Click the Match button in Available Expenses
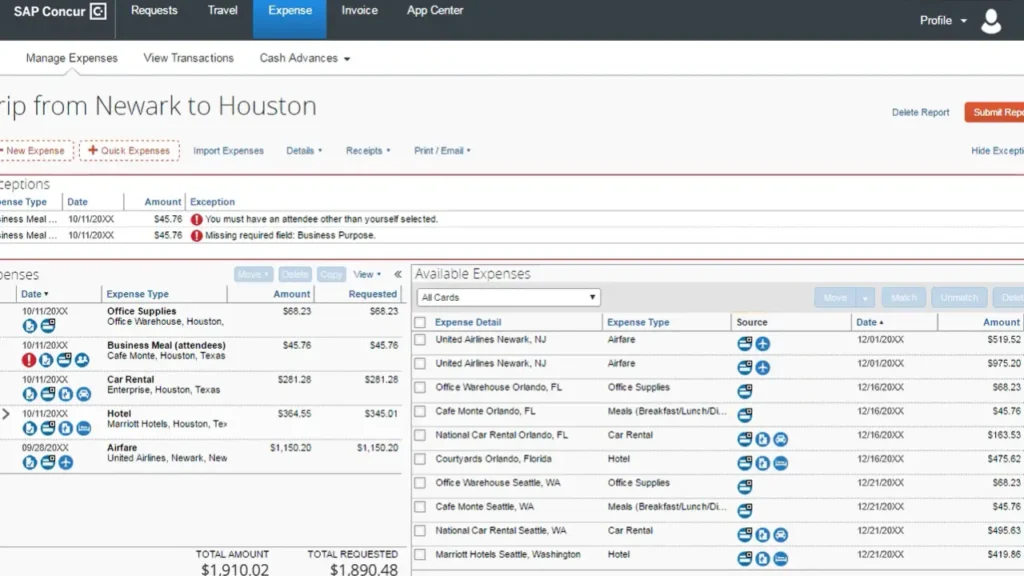Screen dimensions: 1024x576 (904, 298)
